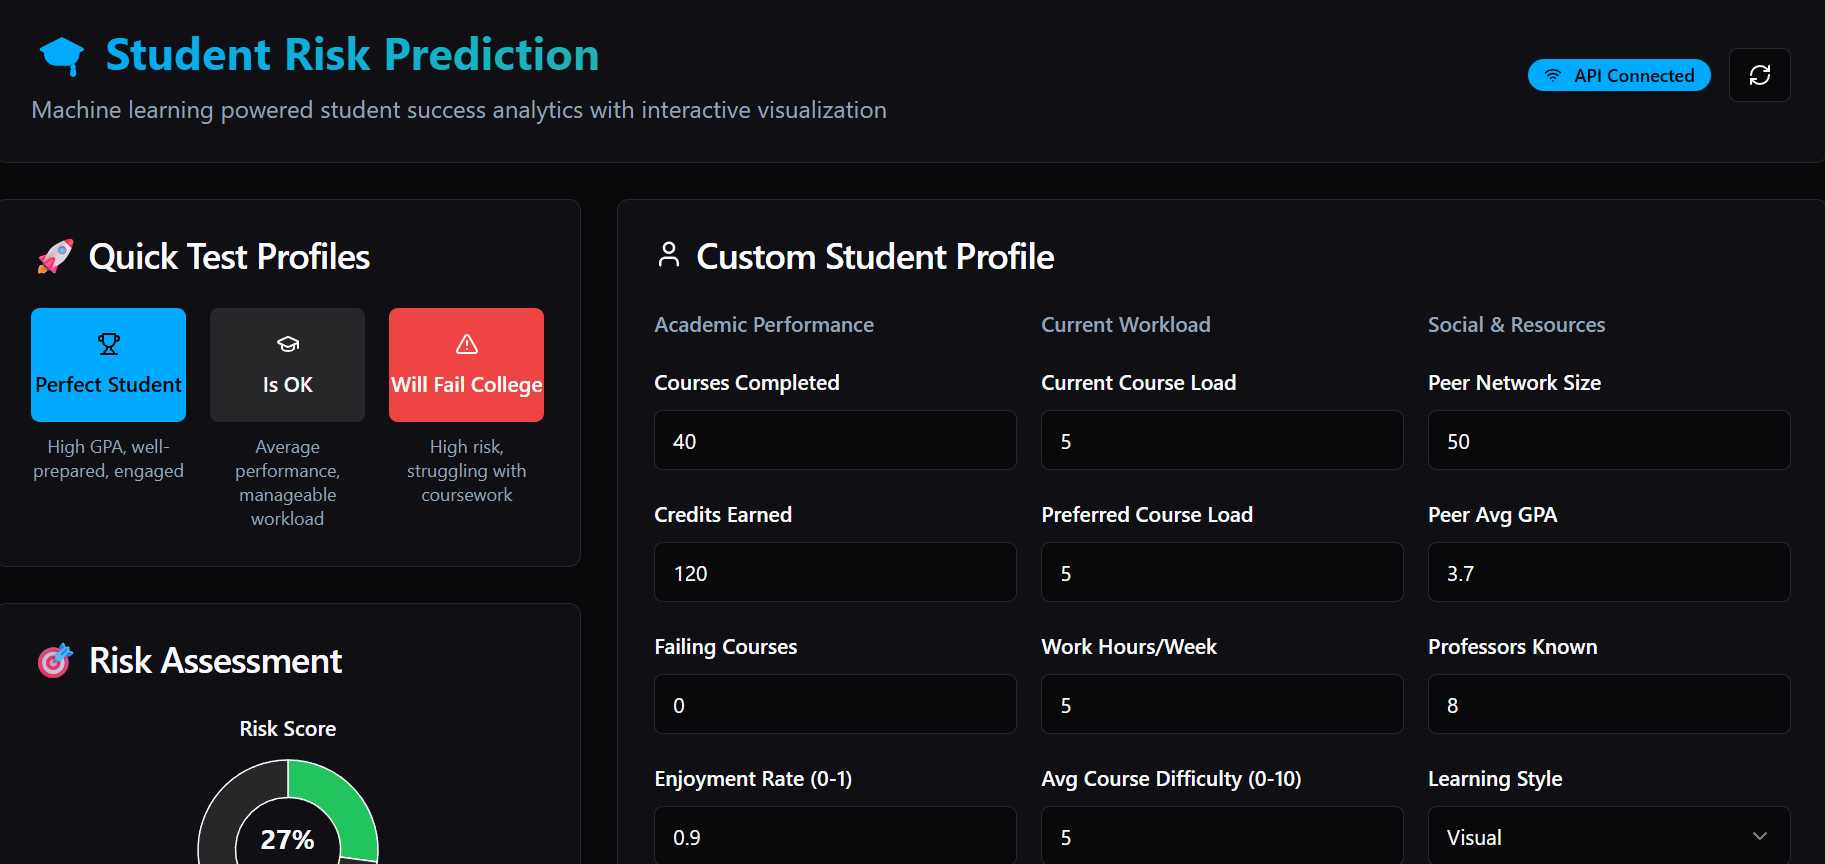Click the warning triangle on Will Fail College
The height and width of the screenshot is (864, 1825).
point(466,344)
